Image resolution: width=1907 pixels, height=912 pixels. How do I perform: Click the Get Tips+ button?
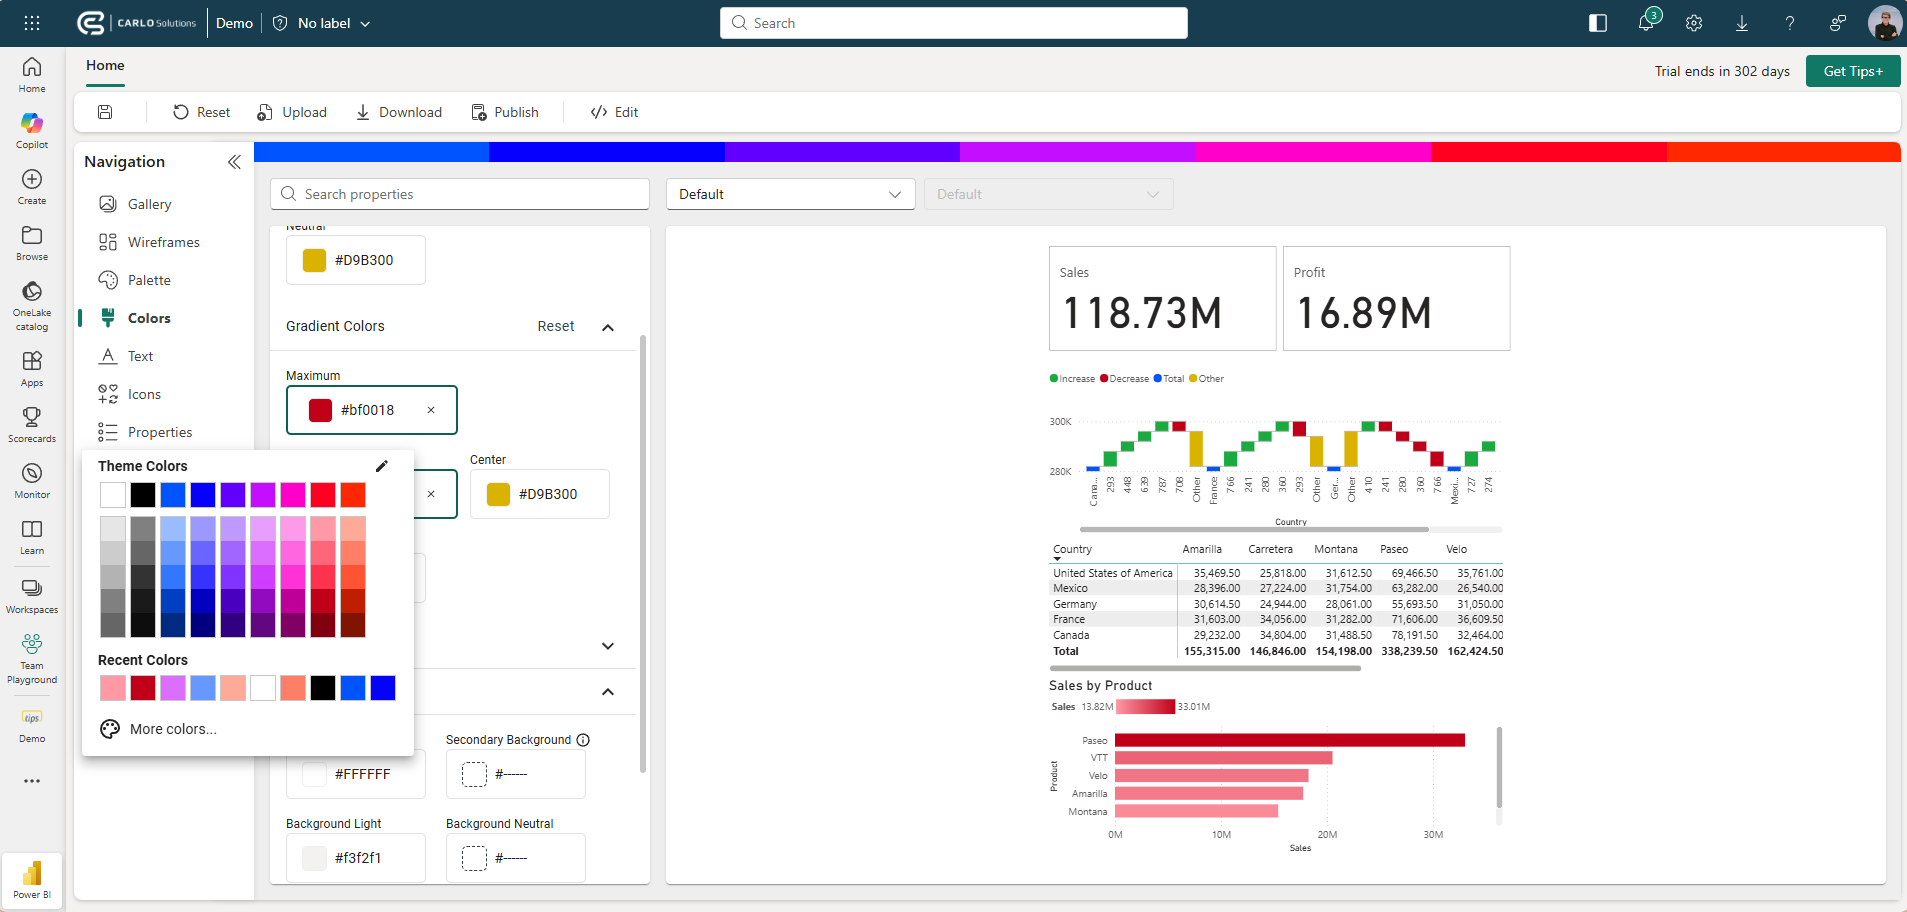[x=1852, y=71]
